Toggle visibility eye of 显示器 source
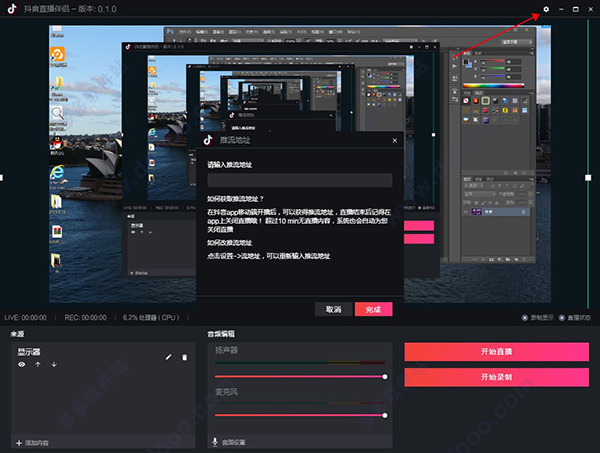This screenshot has width=600, height=453. (22, 364)
